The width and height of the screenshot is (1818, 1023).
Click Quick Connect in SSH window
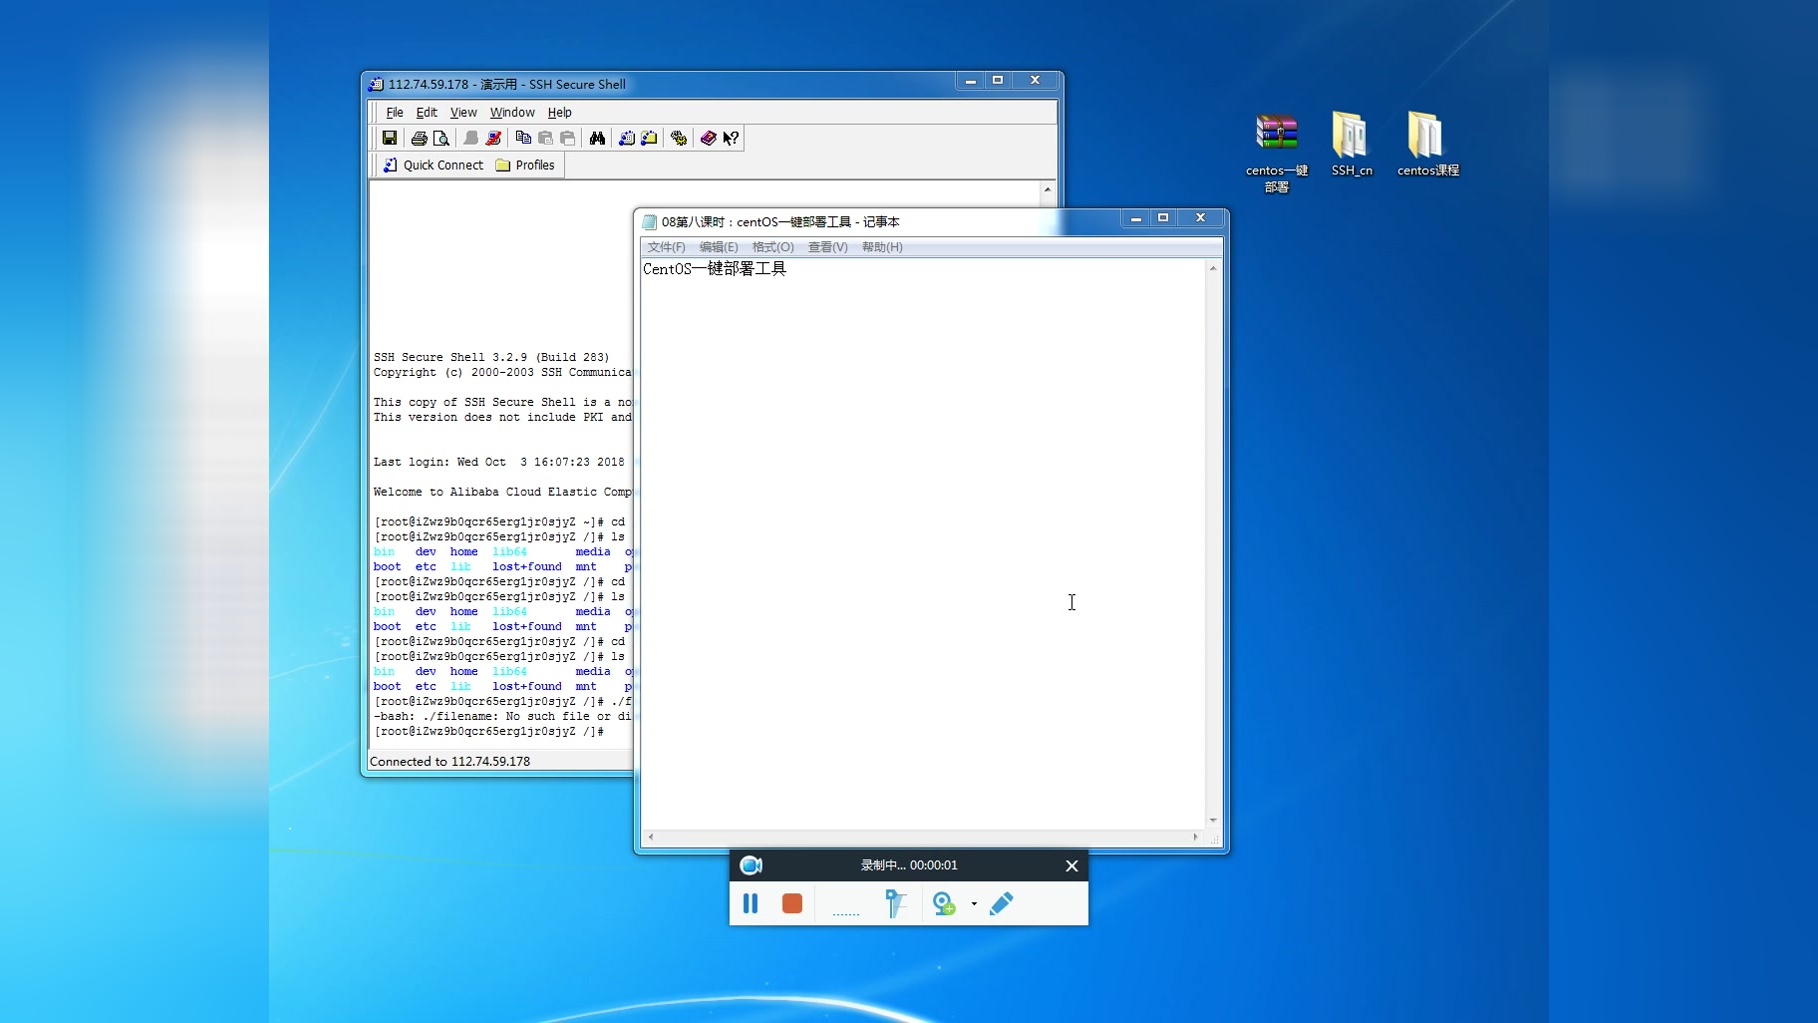[433, 165]
